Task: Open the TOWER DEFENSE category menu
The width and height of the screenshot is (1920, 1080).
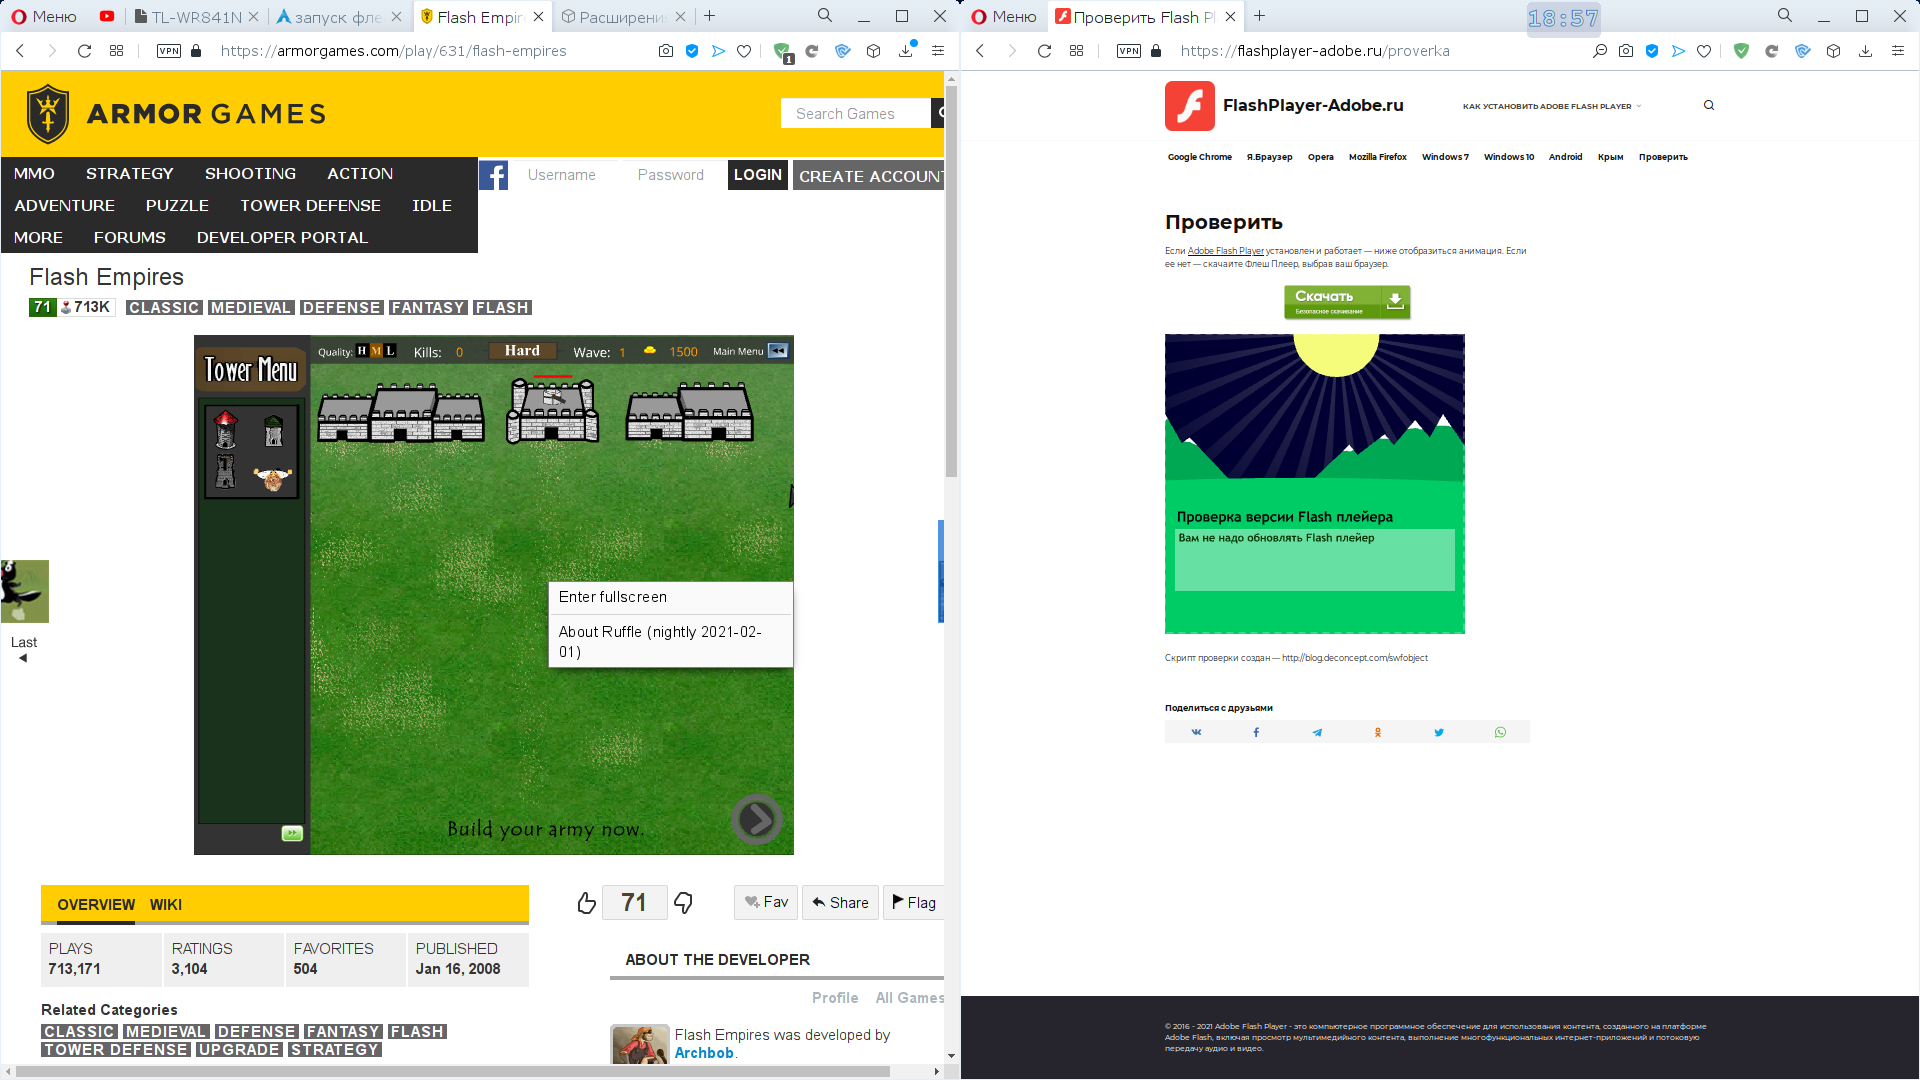Action: [310, 205]
